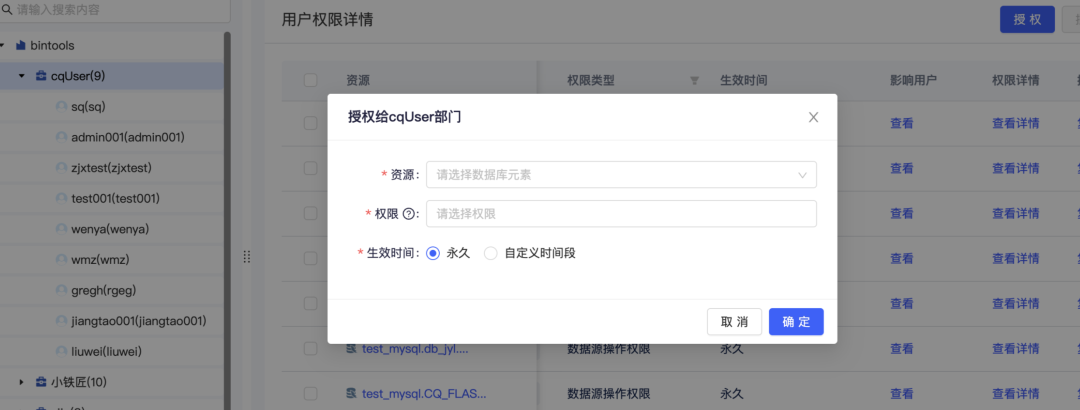Screen dimensions: 1080x410
Task: Click the 影响用户 column header
Action: 913,81
